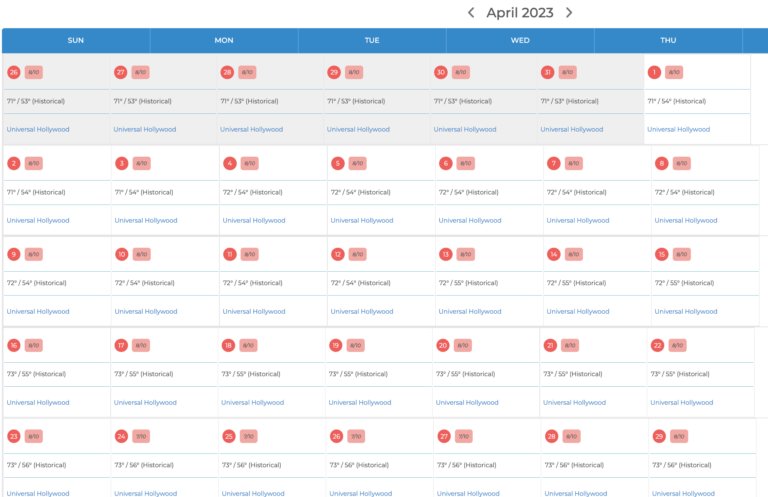Screen dimensions: 768x497
Task: Follow Universal Hollywood link on April 13
Action: click(469, 311)
